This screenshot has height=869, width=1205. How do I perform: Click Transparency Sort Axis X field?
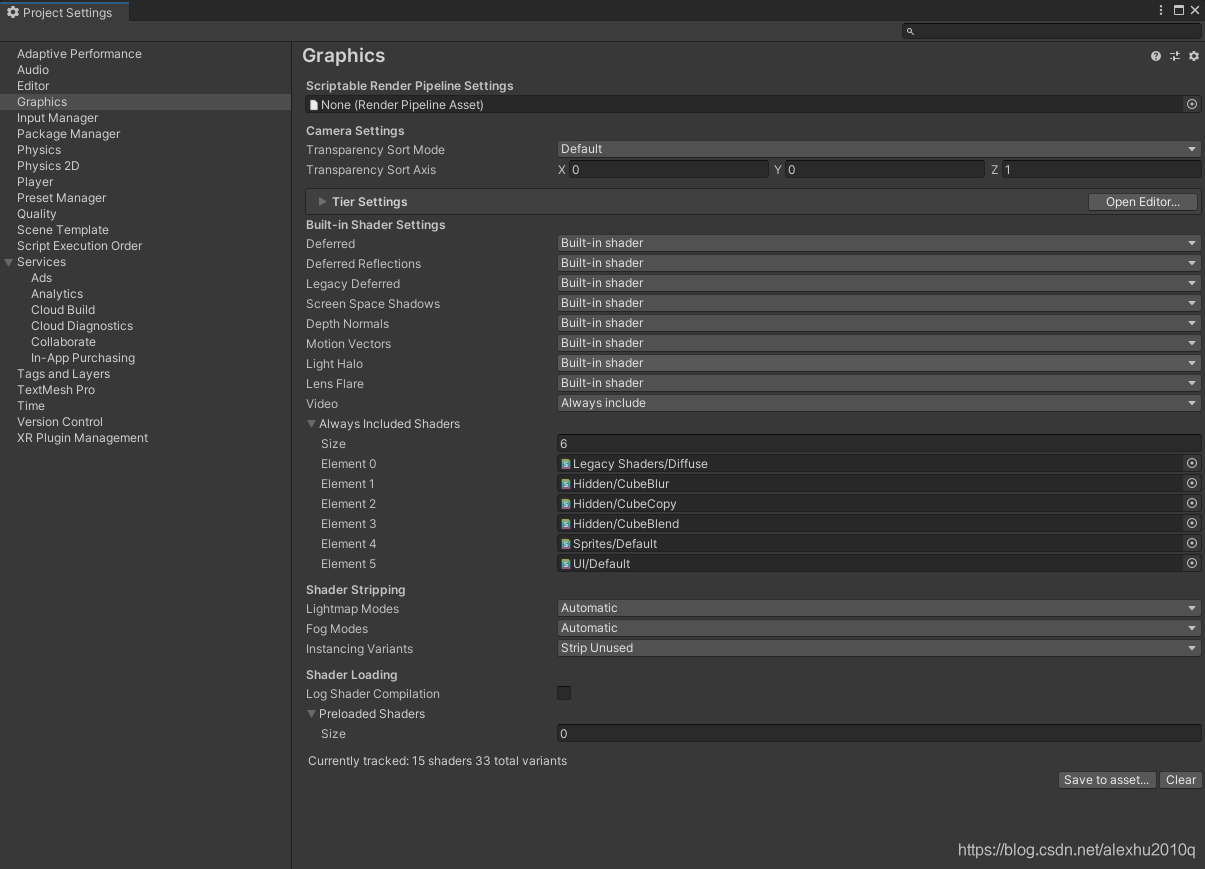tap(670, 170)
